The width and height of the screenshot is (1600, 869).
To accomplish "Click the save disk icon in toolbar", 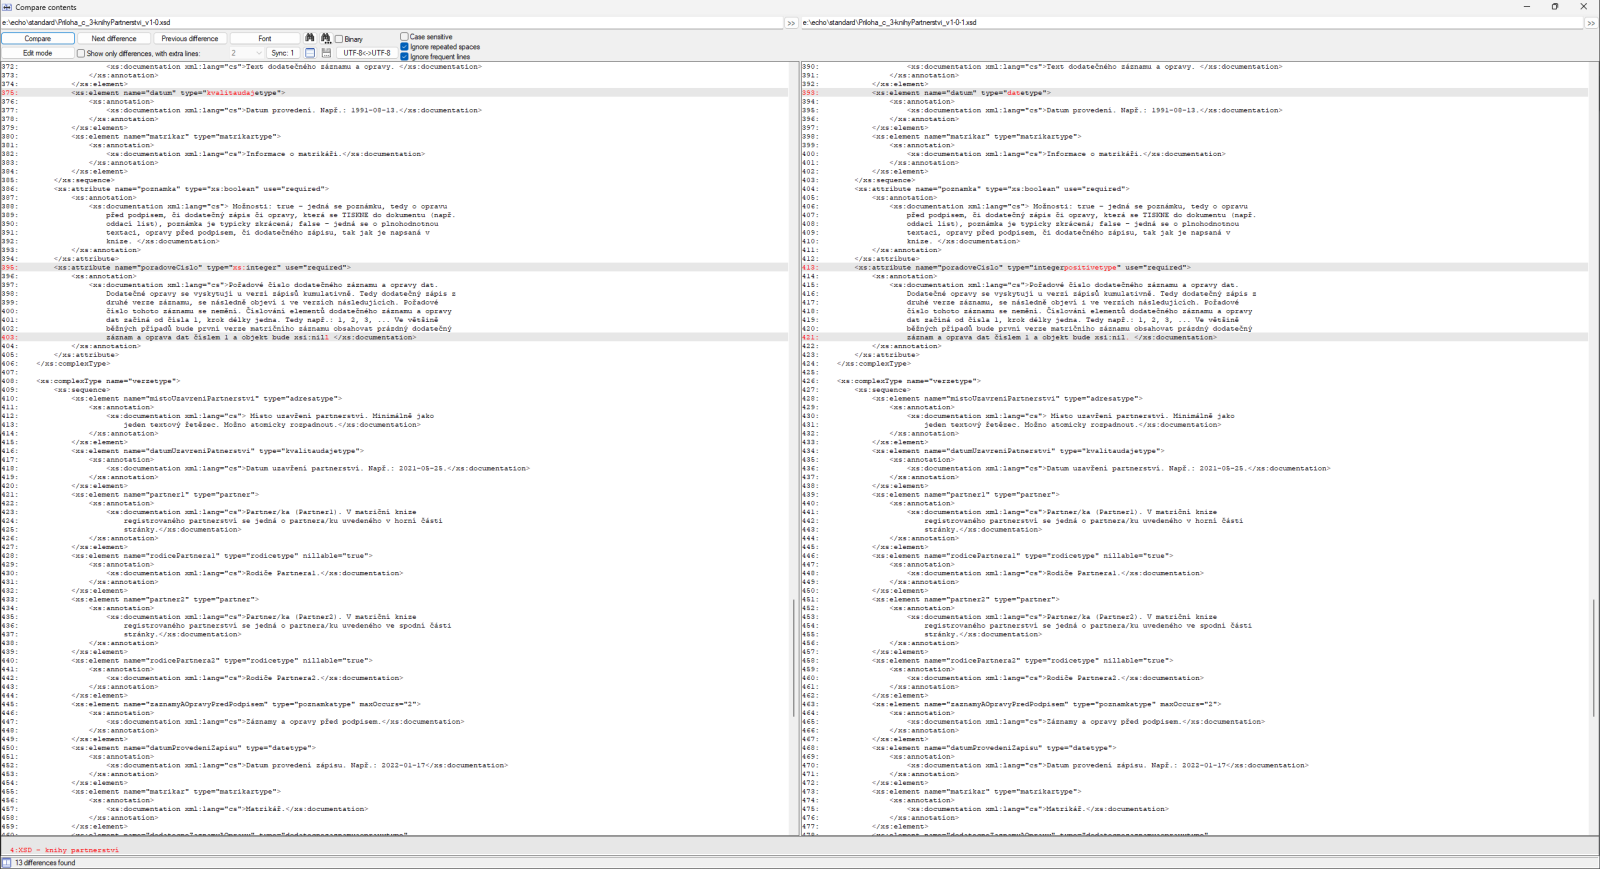I will [326, 53].
